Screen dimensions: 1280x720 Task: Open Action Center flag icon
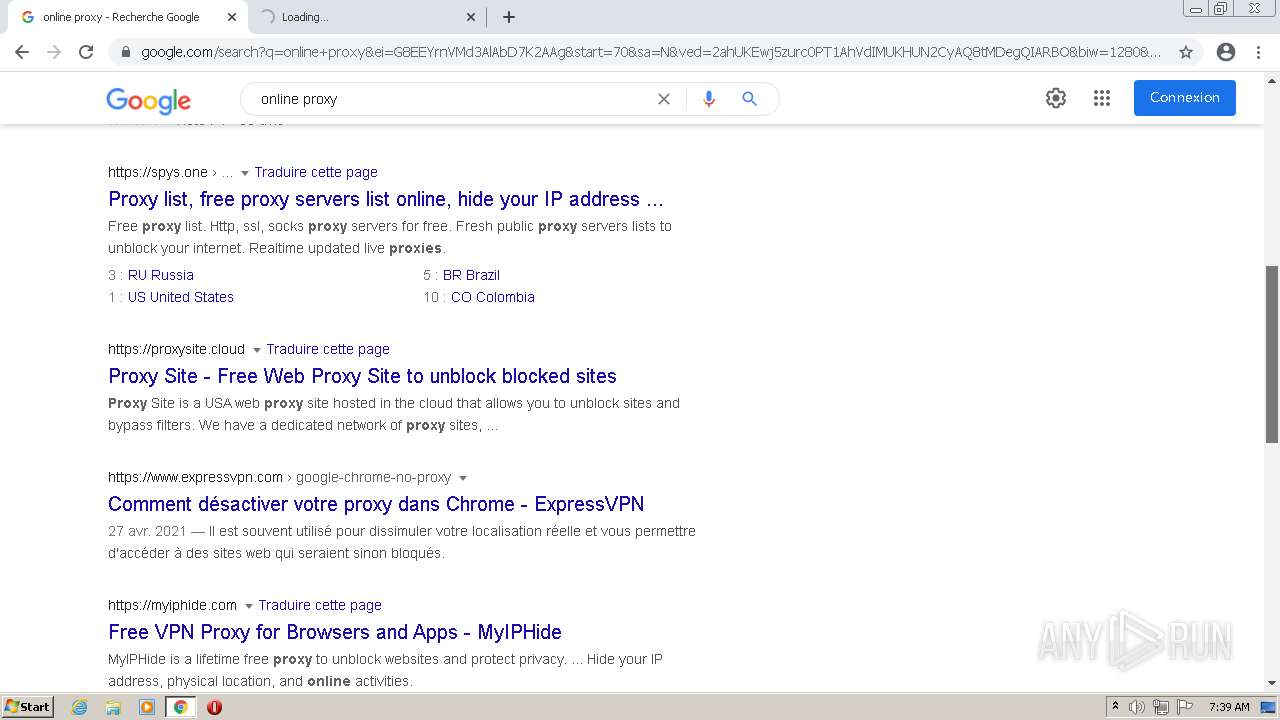pos(1185,707)
